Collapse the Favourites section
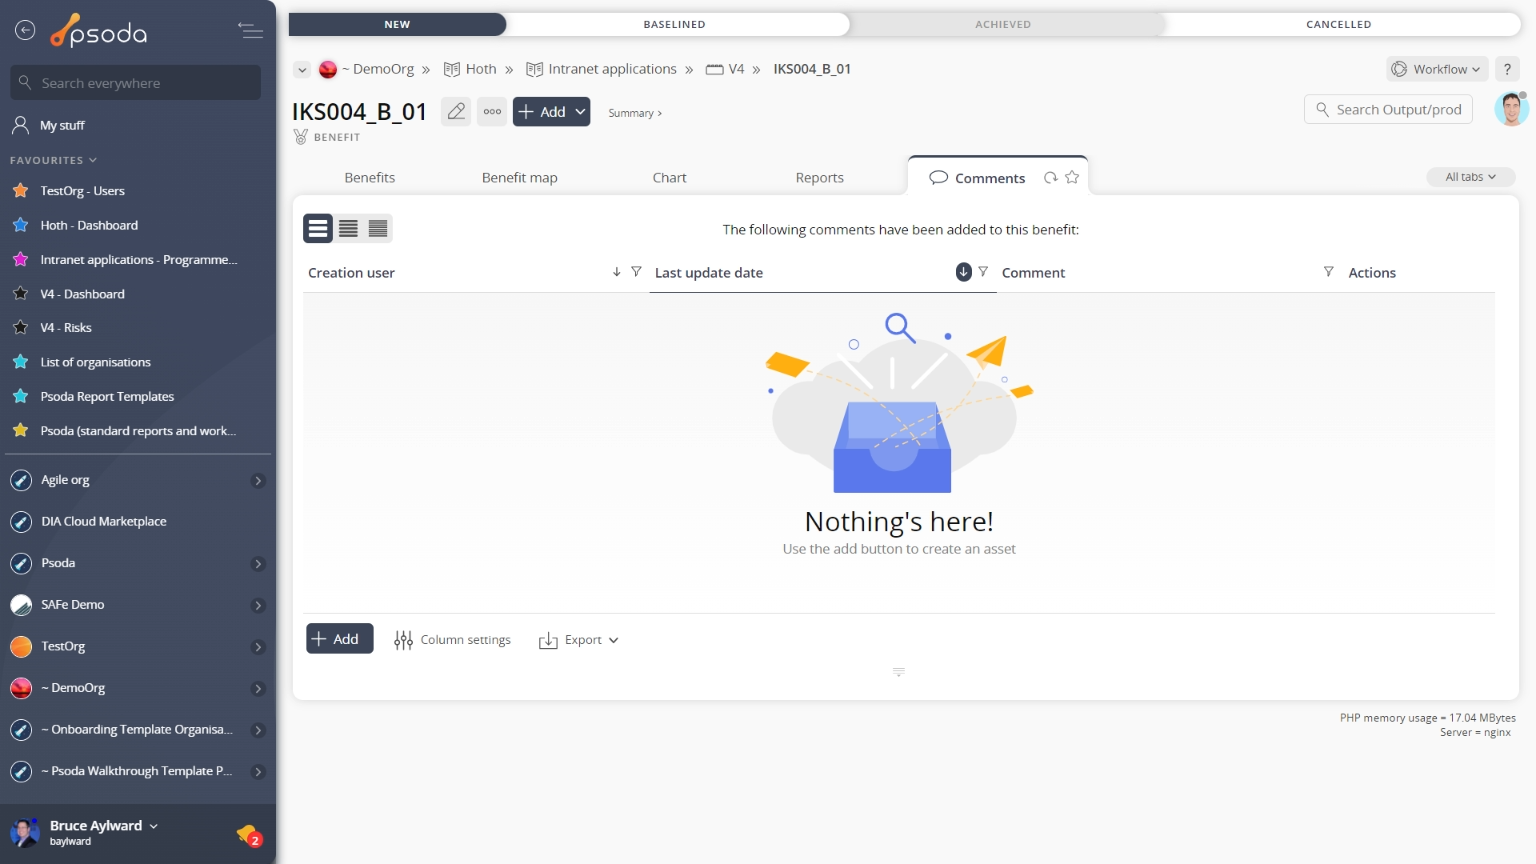Image resolution: width=1536 pixels, height=864 pixels. 53,160
